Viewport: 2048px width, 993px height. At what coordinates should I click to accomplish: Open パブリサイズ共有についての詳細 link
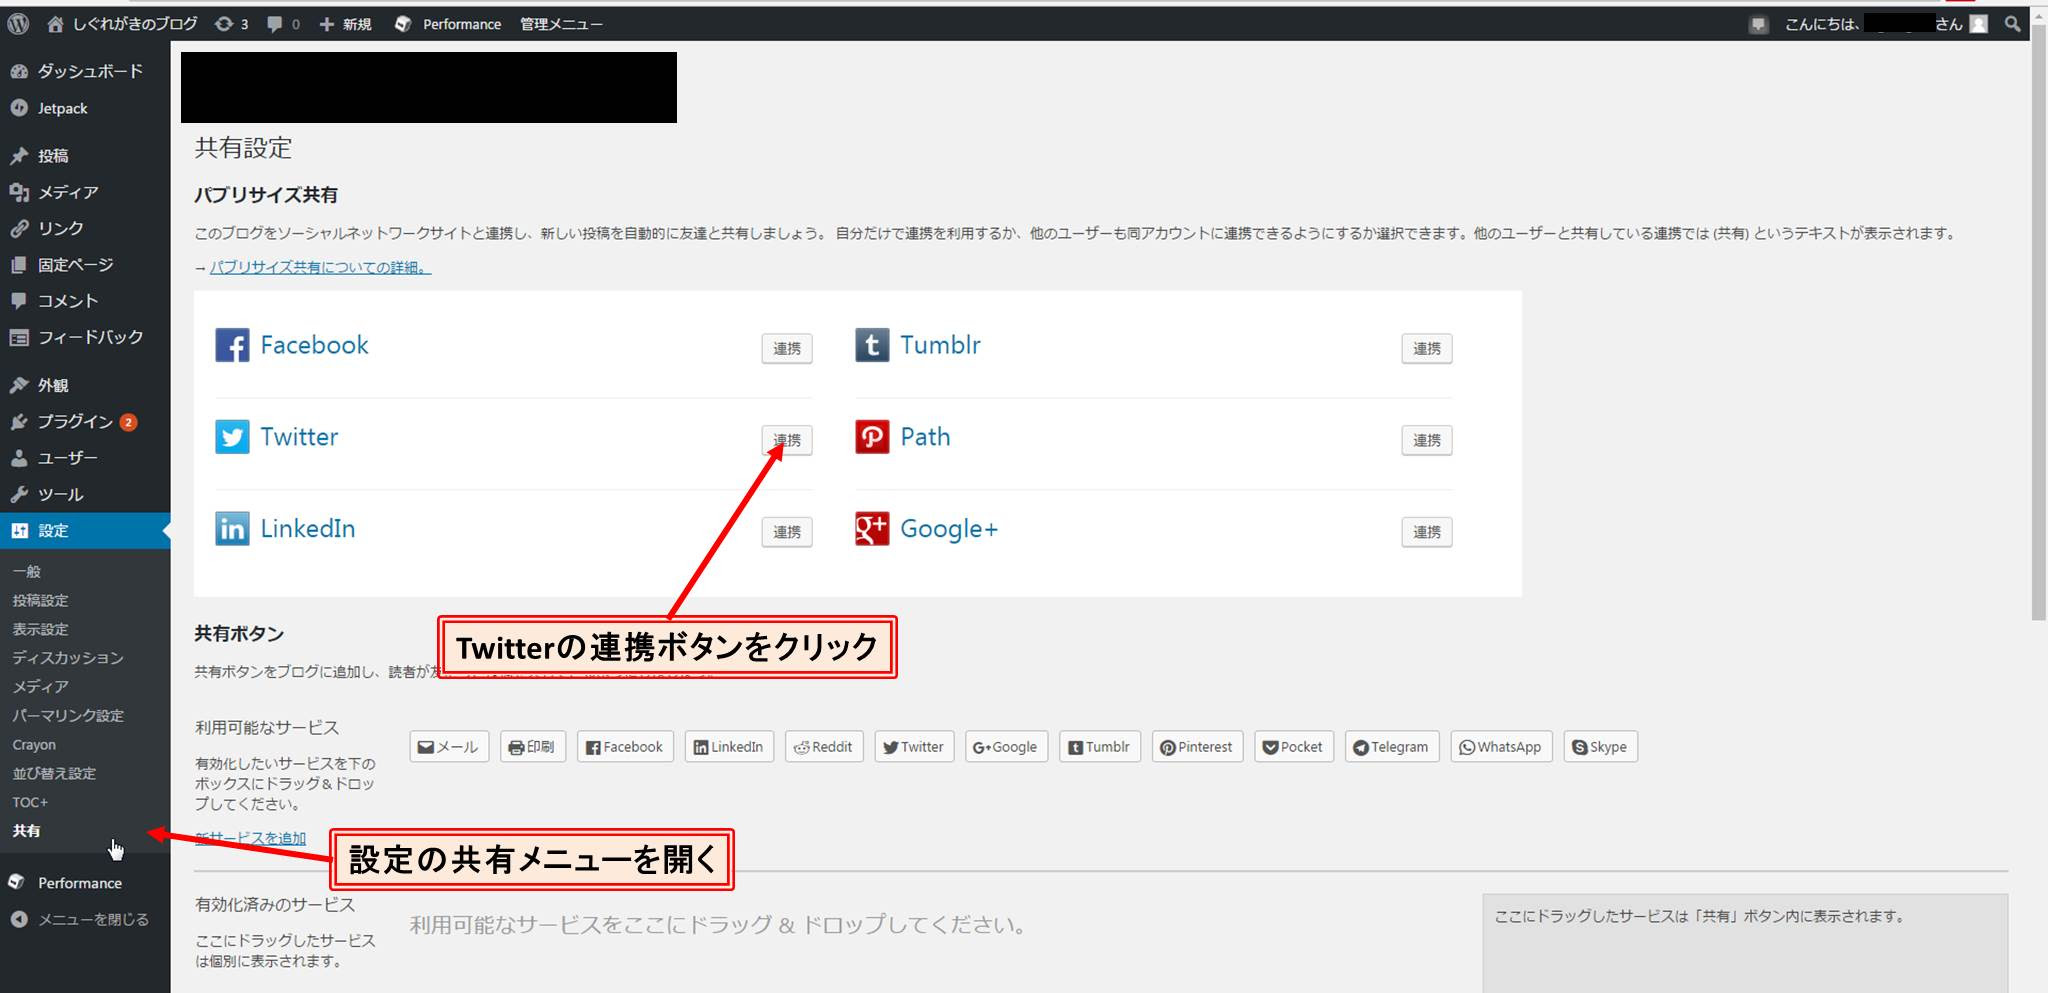320,267
